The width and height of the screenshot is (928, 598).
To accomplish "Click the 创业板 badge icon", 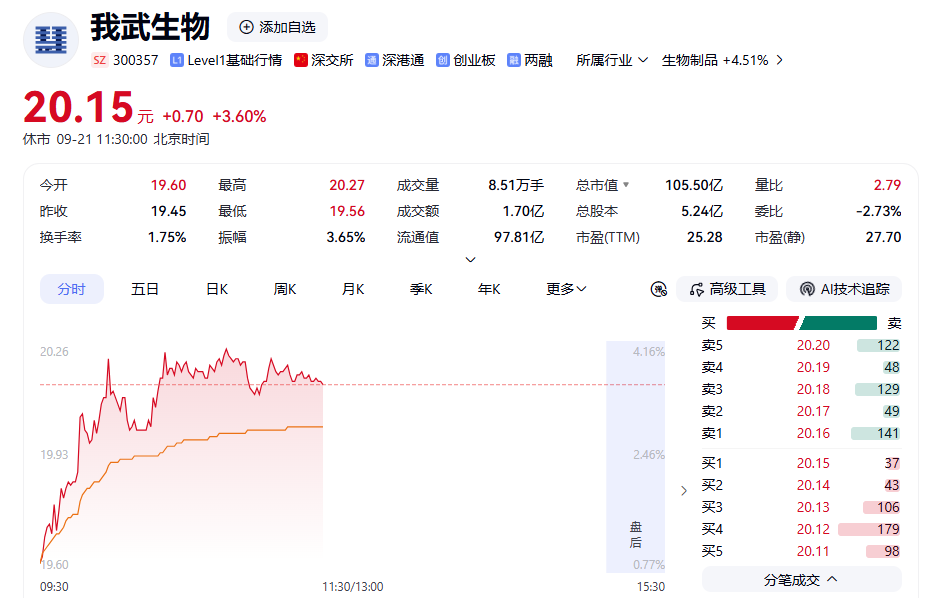I will pyautogui.click(x=443, y=60).
